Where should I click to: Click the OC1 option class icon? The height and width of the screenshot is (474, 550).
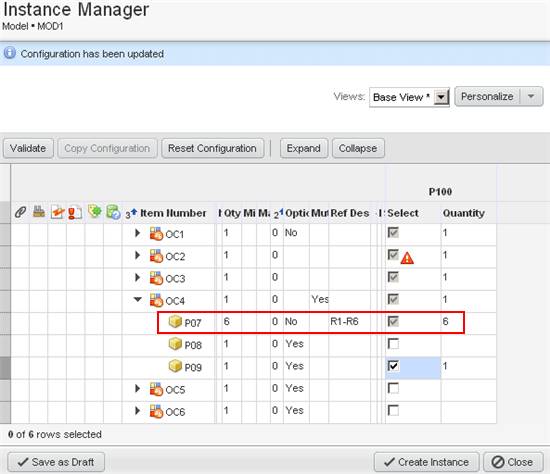(156, 234)
